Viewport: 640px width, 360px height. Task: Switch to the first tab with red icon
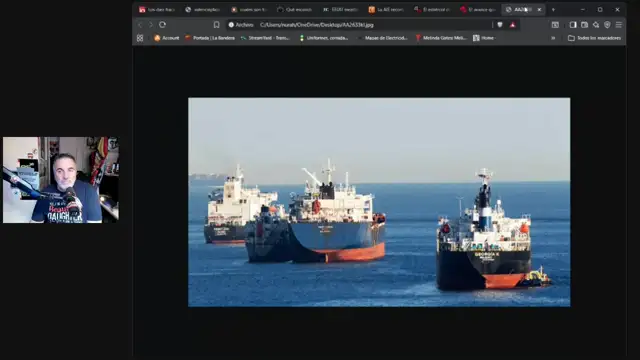click(x=157, y=9)
